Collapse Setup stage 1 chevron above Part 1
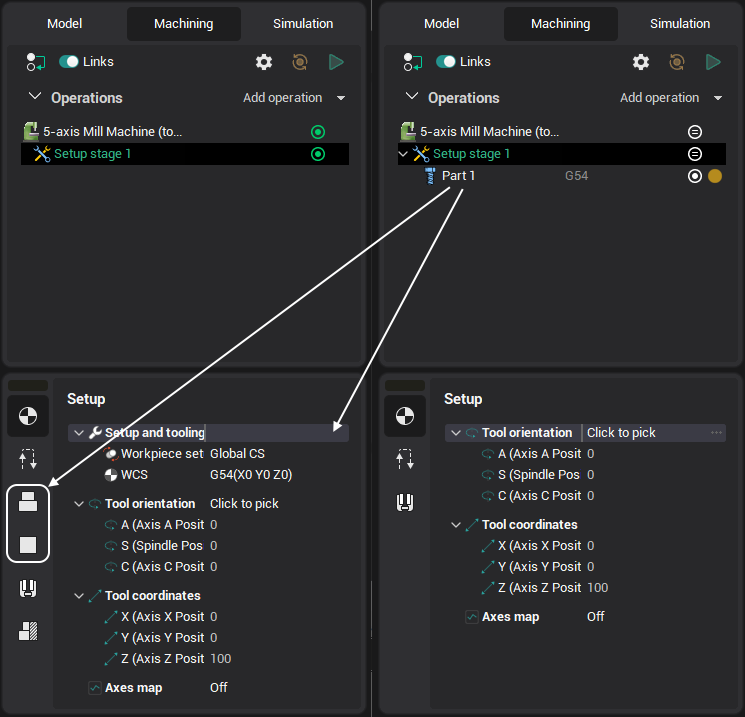Viewport: 745px width, 717px height. pyautogui.click(x=403, y=154)
